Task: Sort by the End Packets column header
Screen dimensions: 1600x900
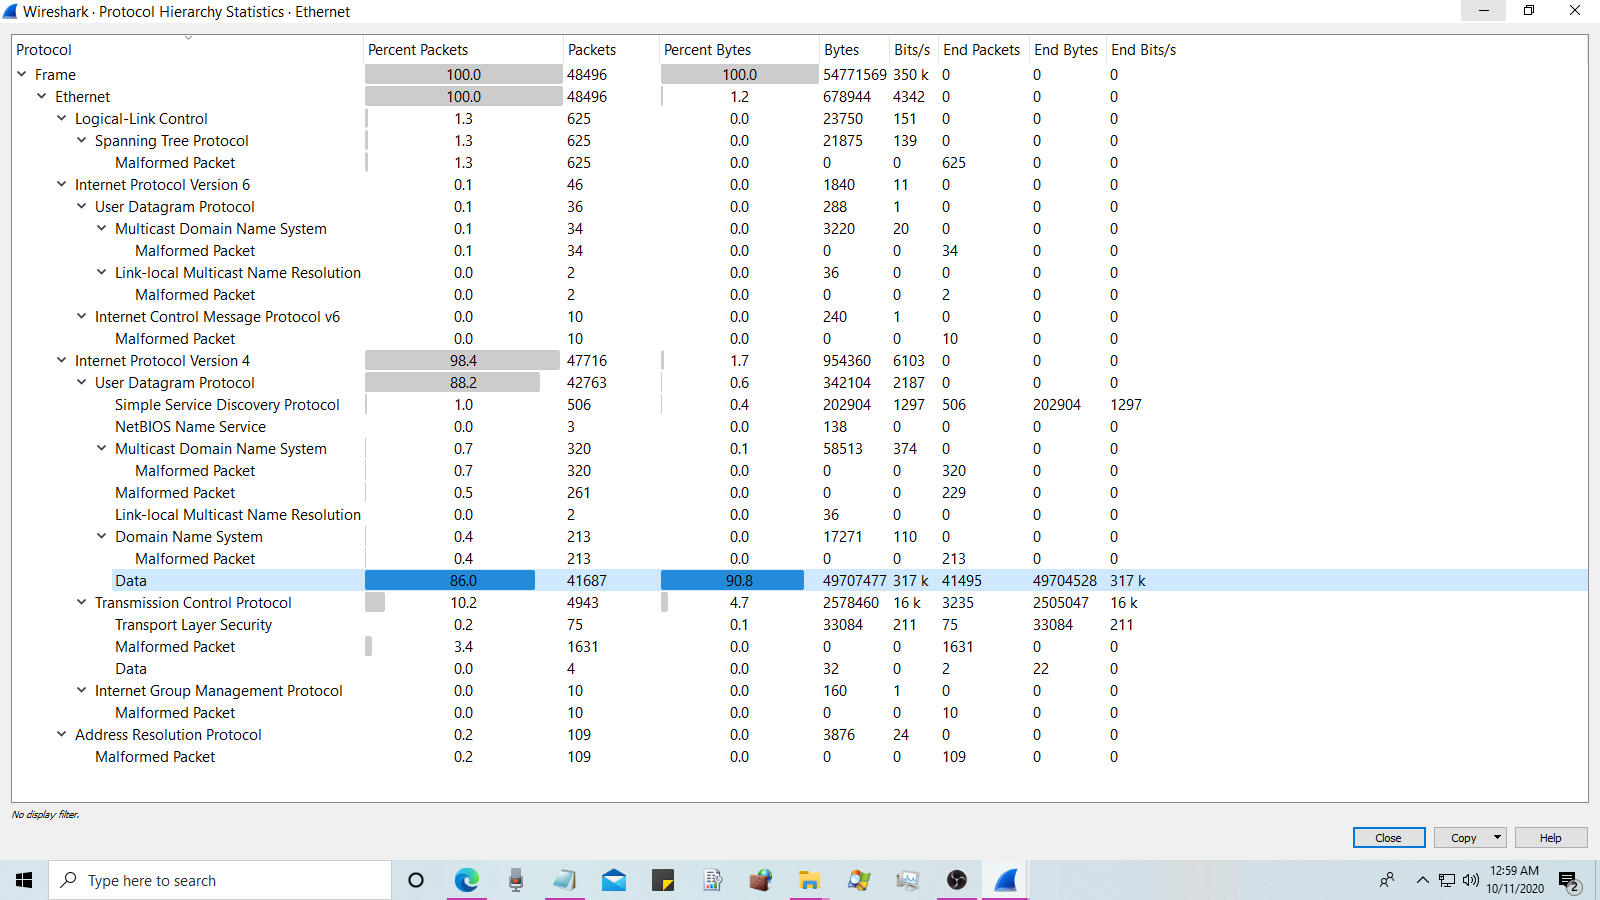Action: (x=984, y=50)
